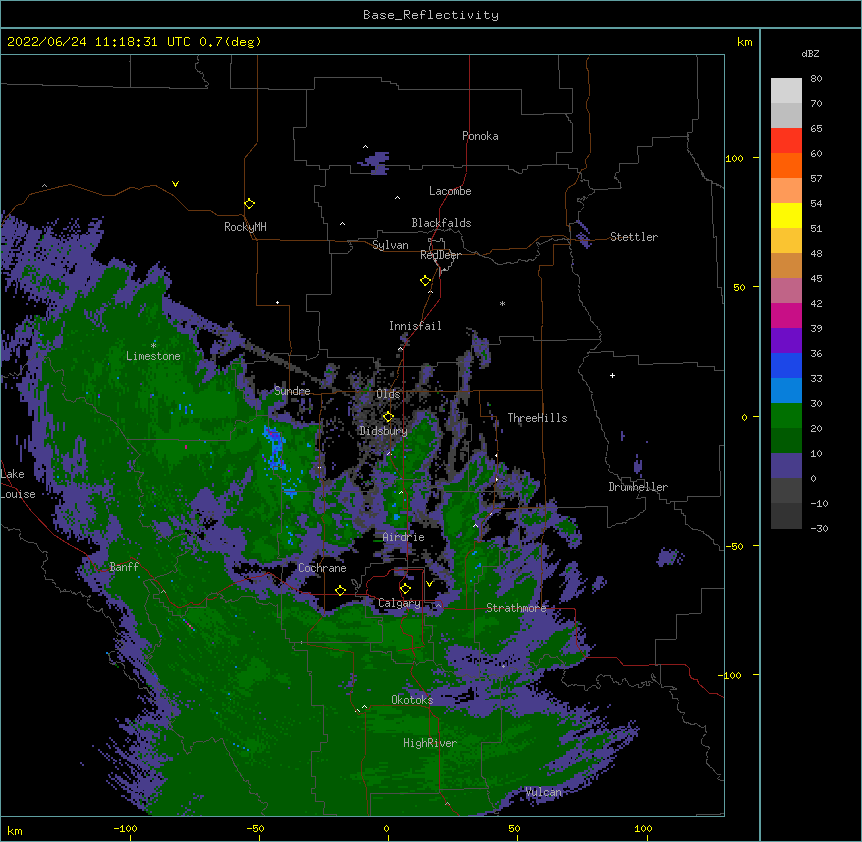Click the green 20-30 dBZ legend swatch
This screenshot has height=842, width=862.
tap(786, 416)
